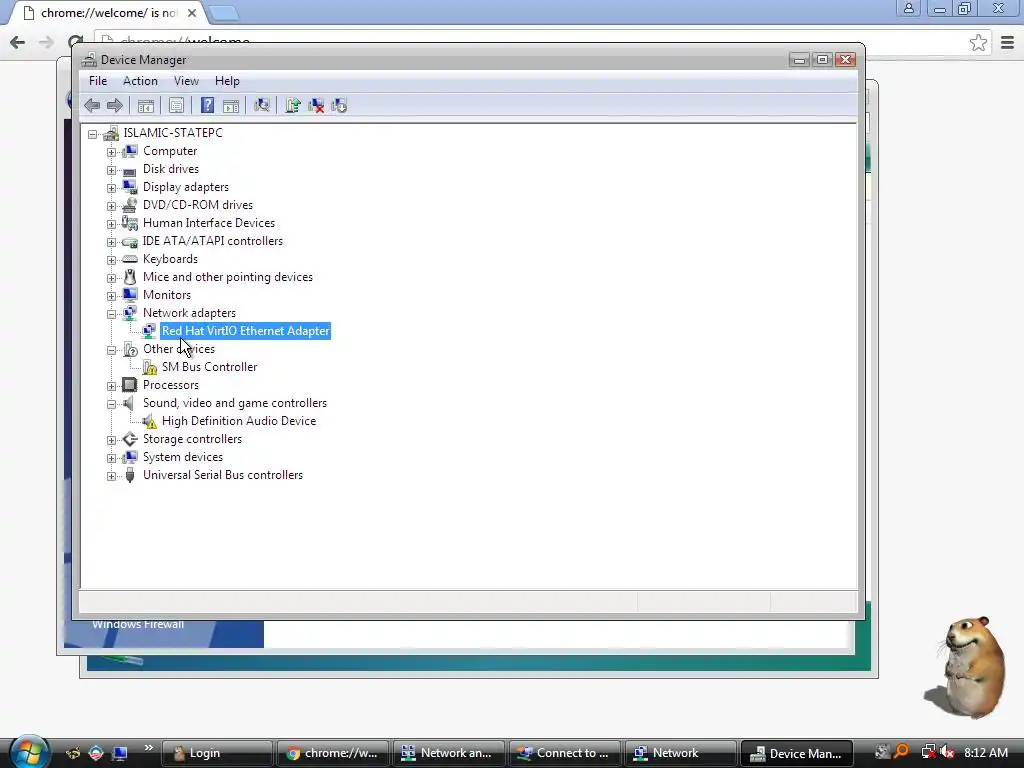Click the Uninstall icon with red X

coord(316,105)
